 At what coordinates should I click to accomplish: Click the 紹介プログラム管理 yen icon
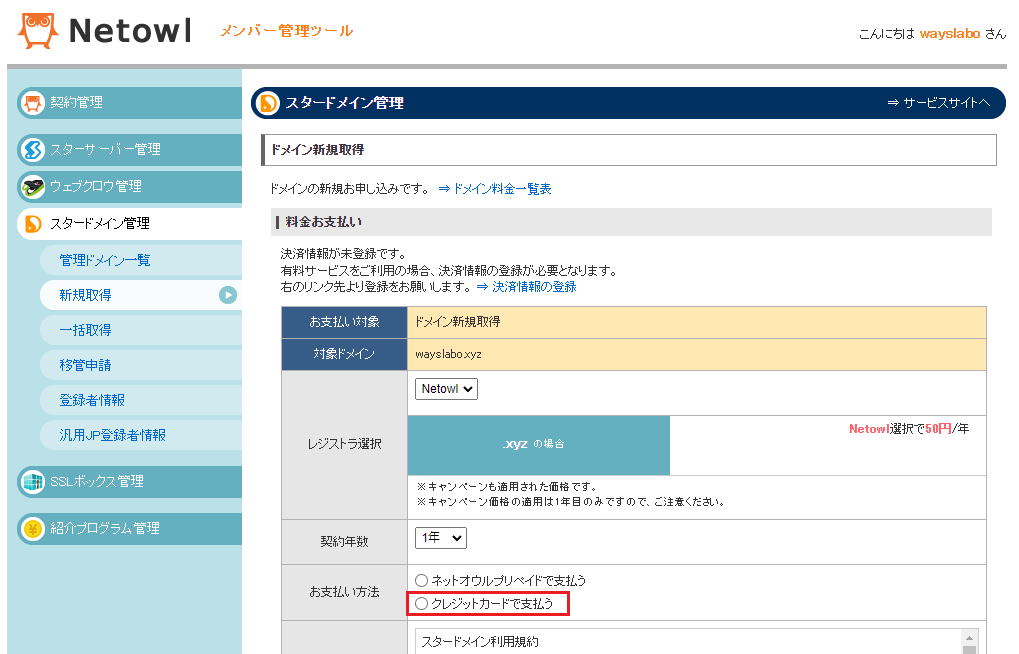32,529
